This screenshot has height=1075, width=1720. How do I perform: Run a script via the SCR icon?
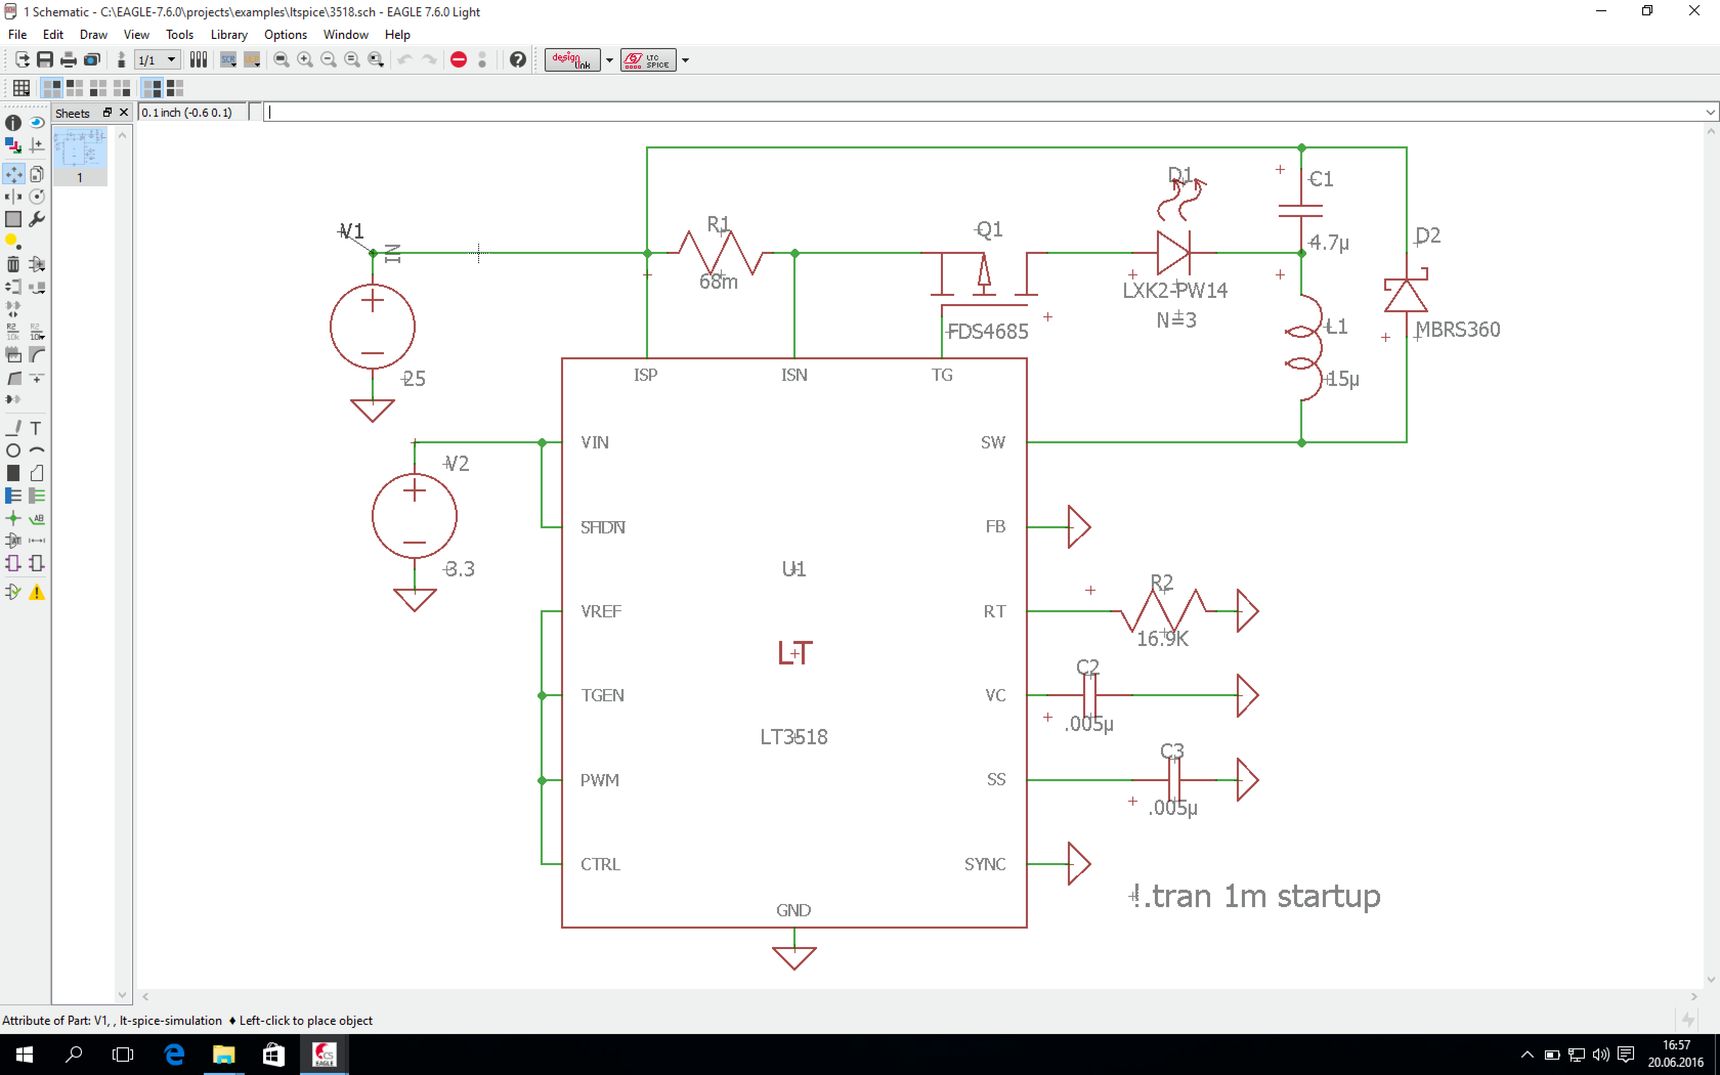(x=228, y=60)
